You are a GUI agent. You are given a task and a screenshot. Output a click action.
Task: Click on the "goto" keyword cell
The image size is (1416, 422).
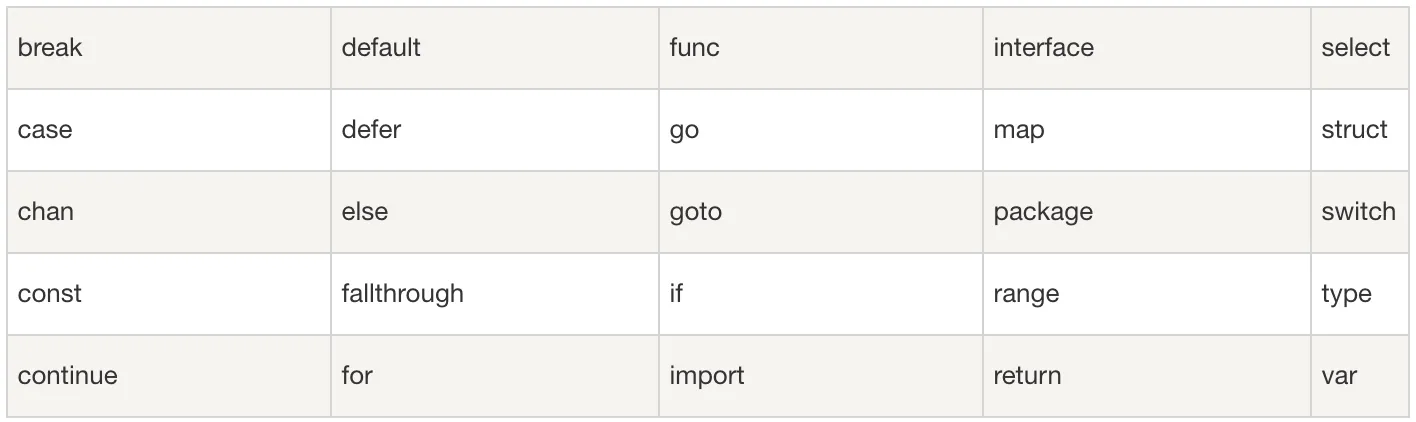(x=695, y=212)
